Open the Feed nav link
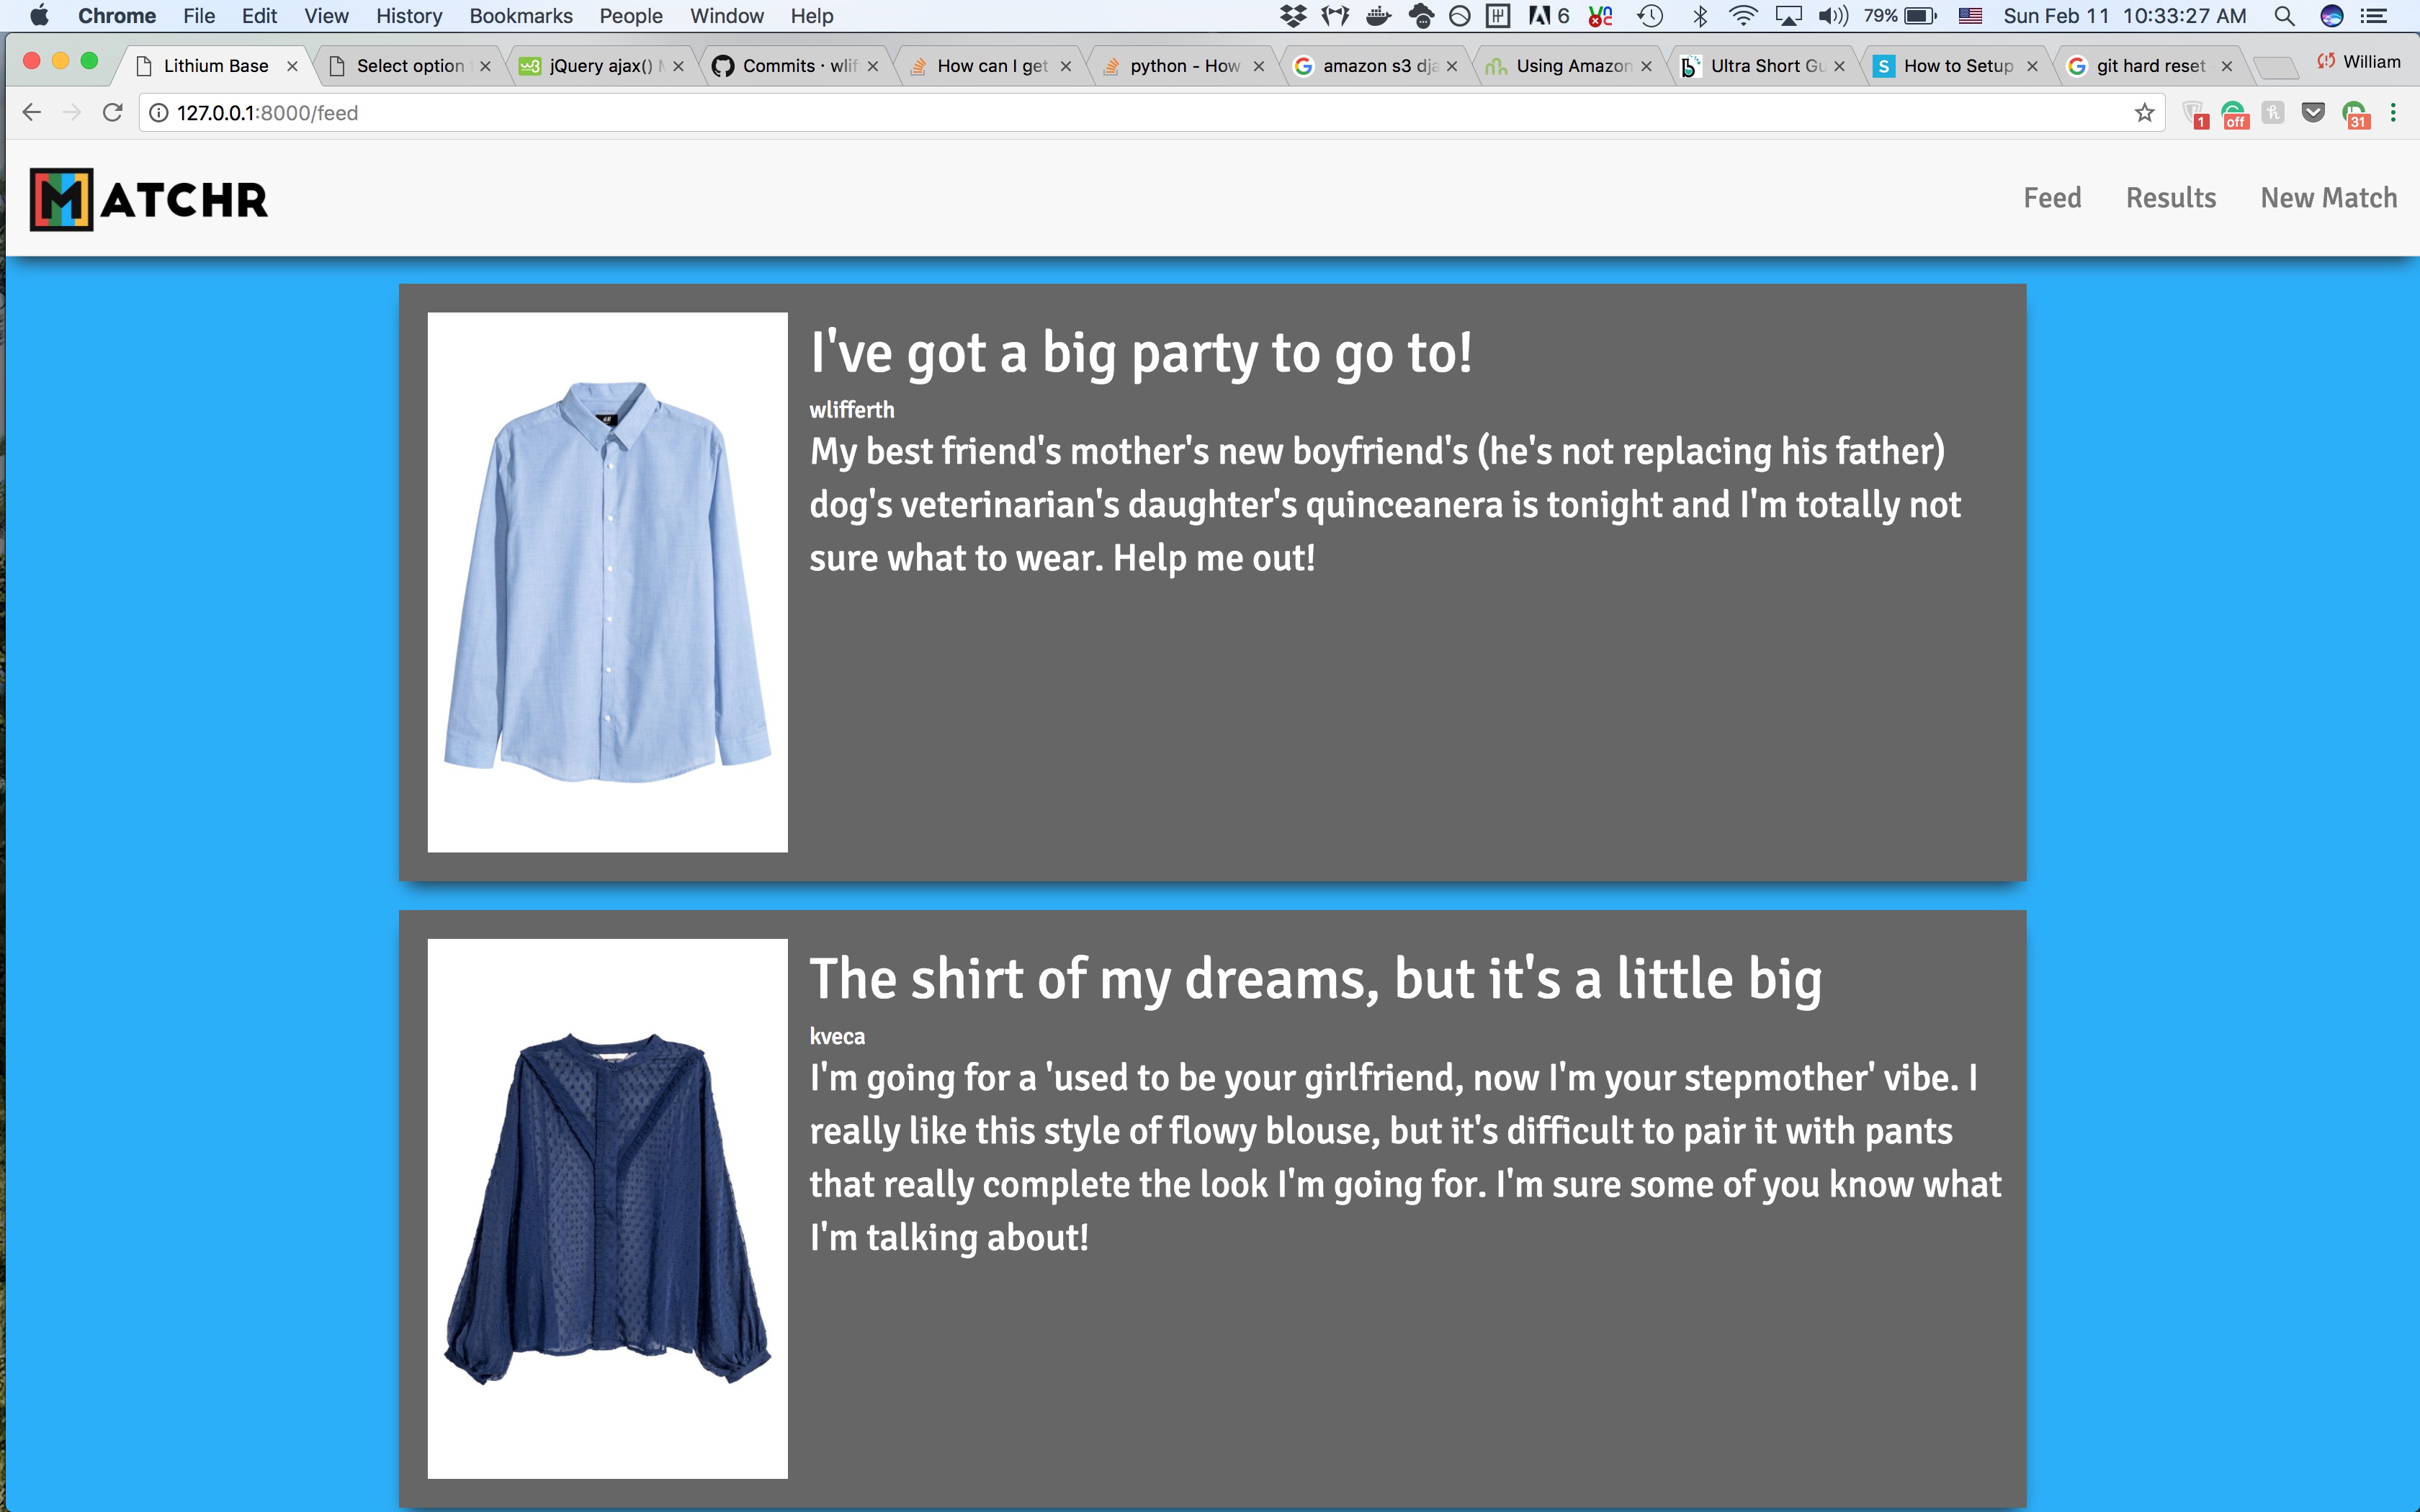The image size is (2420, 1512). pos(2052,198)
